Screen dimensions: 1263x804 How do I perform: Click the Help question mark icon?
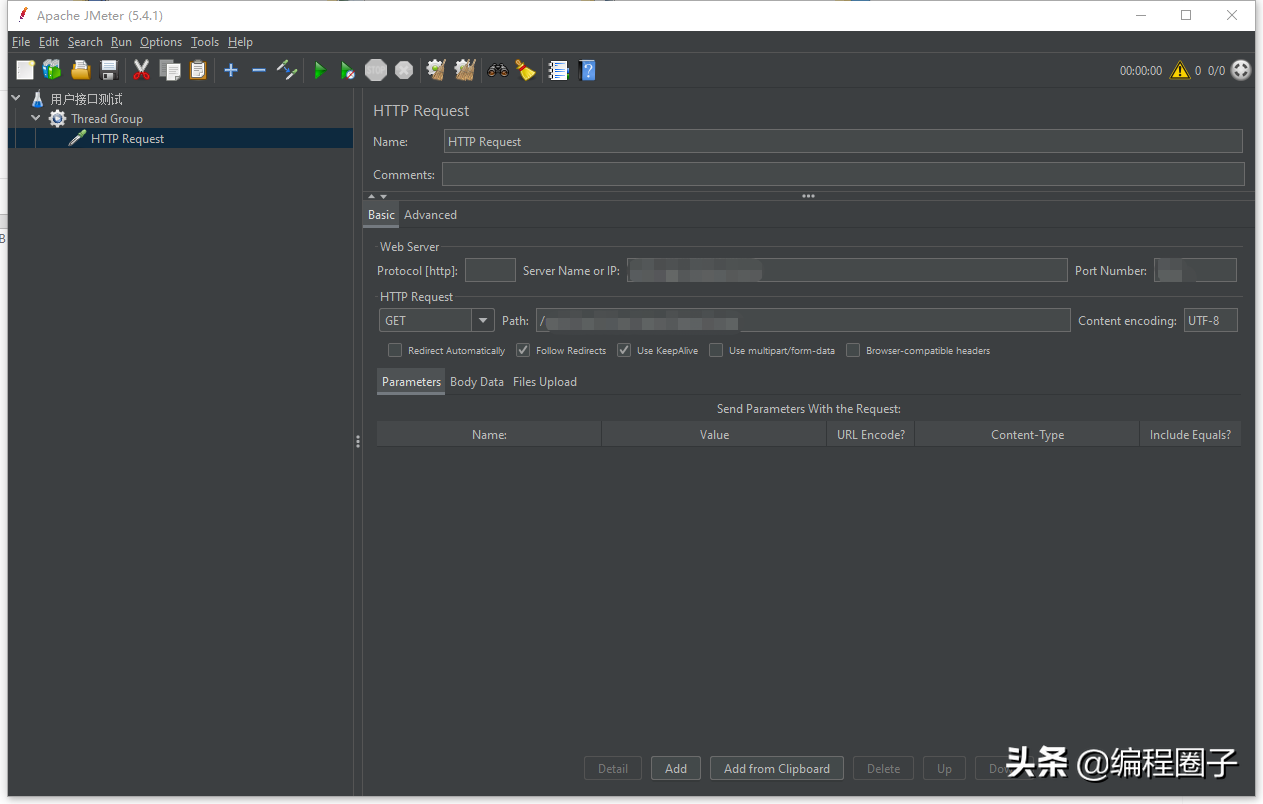[x=587, y=70]
